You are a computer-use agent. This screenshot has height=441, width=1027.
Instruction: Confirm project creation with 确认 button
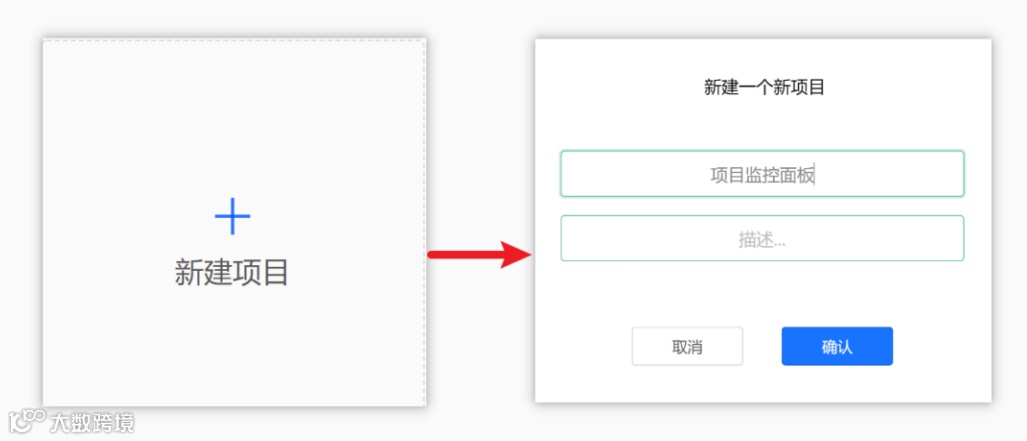837,346
